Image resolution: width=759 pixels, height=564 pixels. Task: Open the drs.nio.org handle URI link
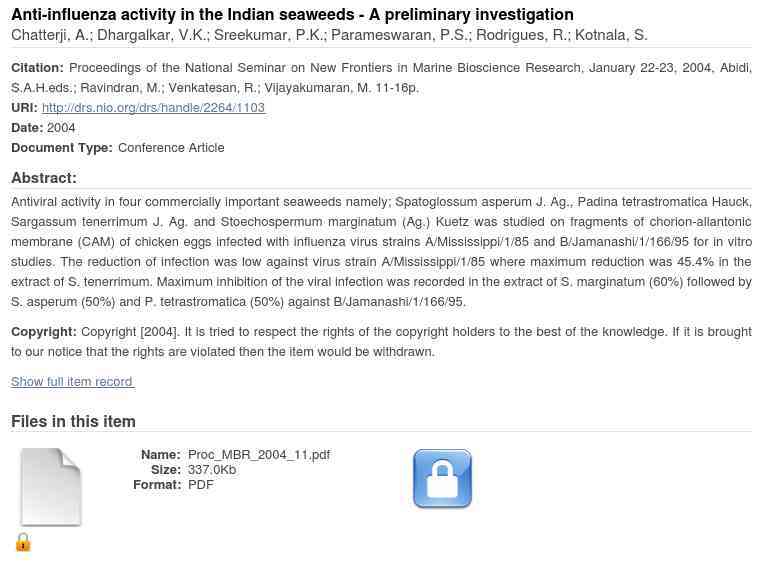pyautogui.click(x=153, y=107)
